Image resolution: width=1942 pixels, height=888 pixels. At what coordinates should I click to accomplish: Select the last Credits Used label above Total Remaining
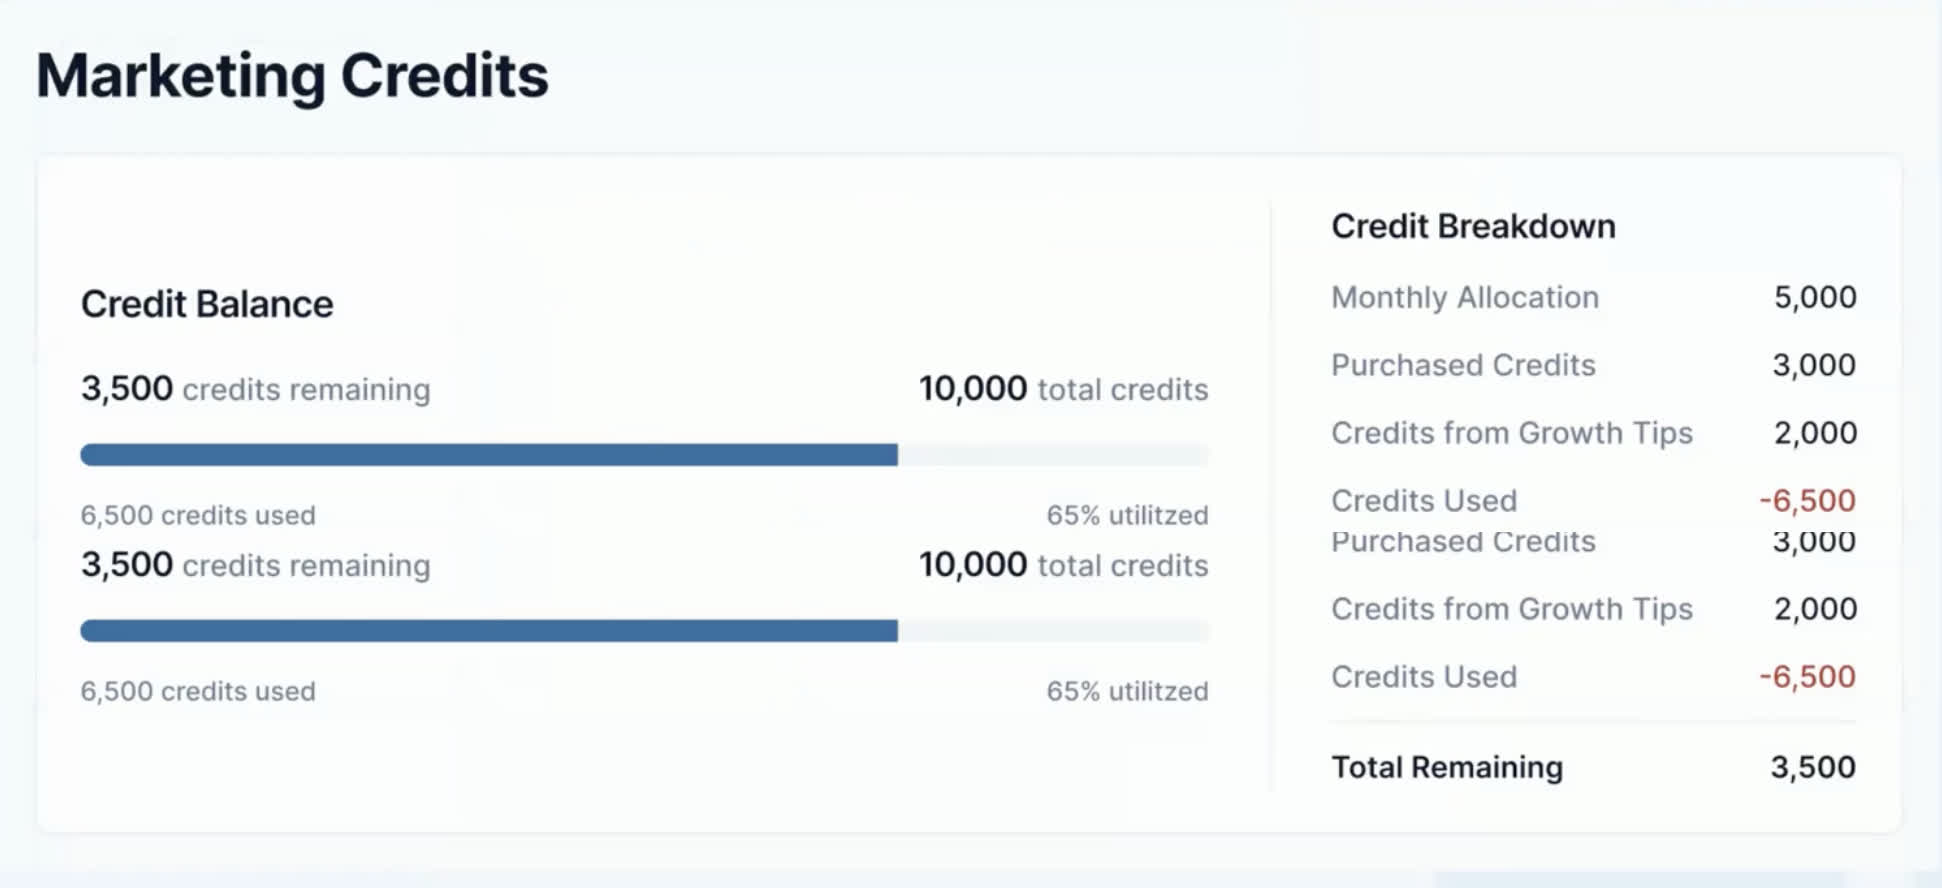click(x=1424, y=677)
